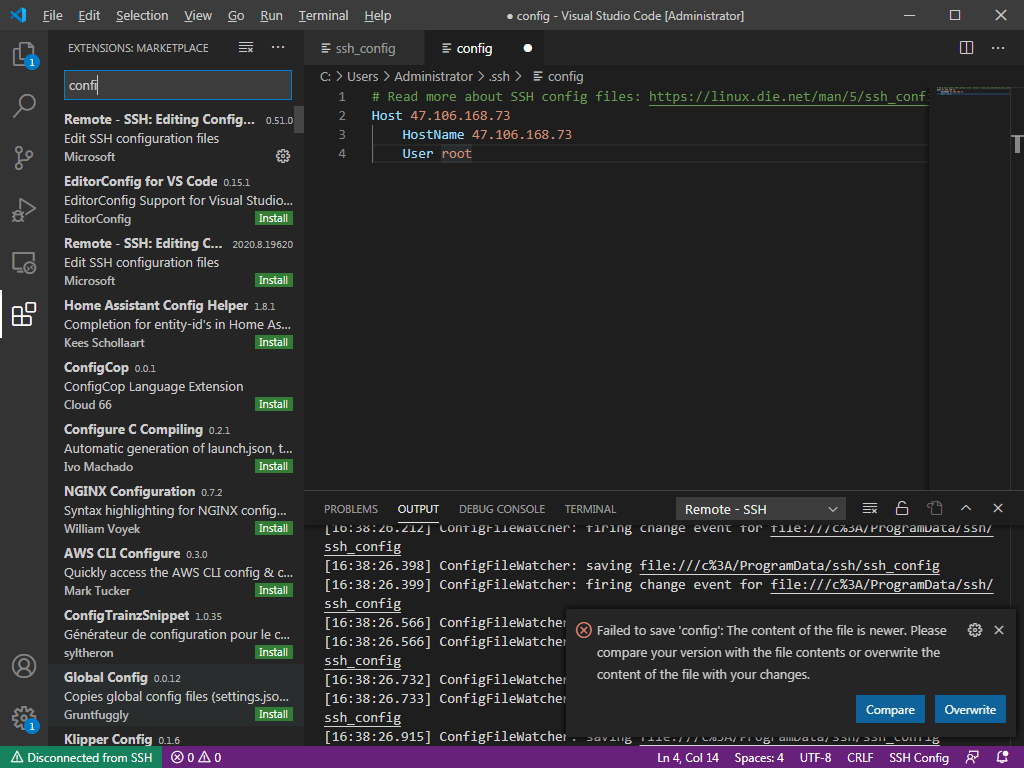Open the Run and Debug view
This screenshot has width=1024, height=768.
click(24, 210)
